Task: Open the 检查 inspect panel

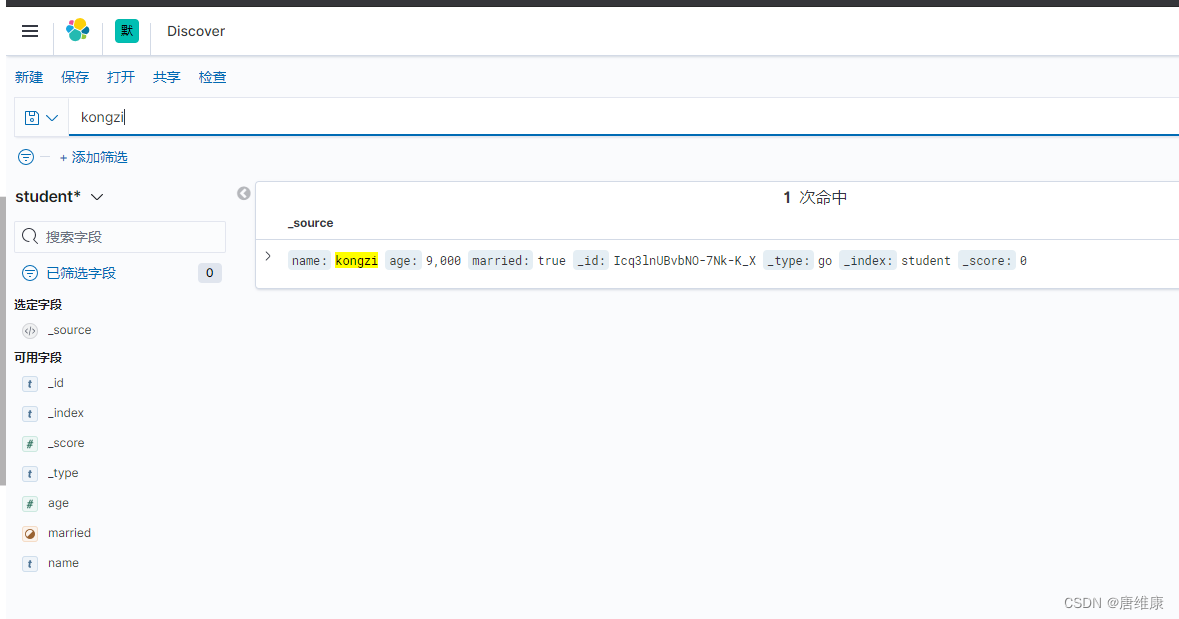Action: 213,77
